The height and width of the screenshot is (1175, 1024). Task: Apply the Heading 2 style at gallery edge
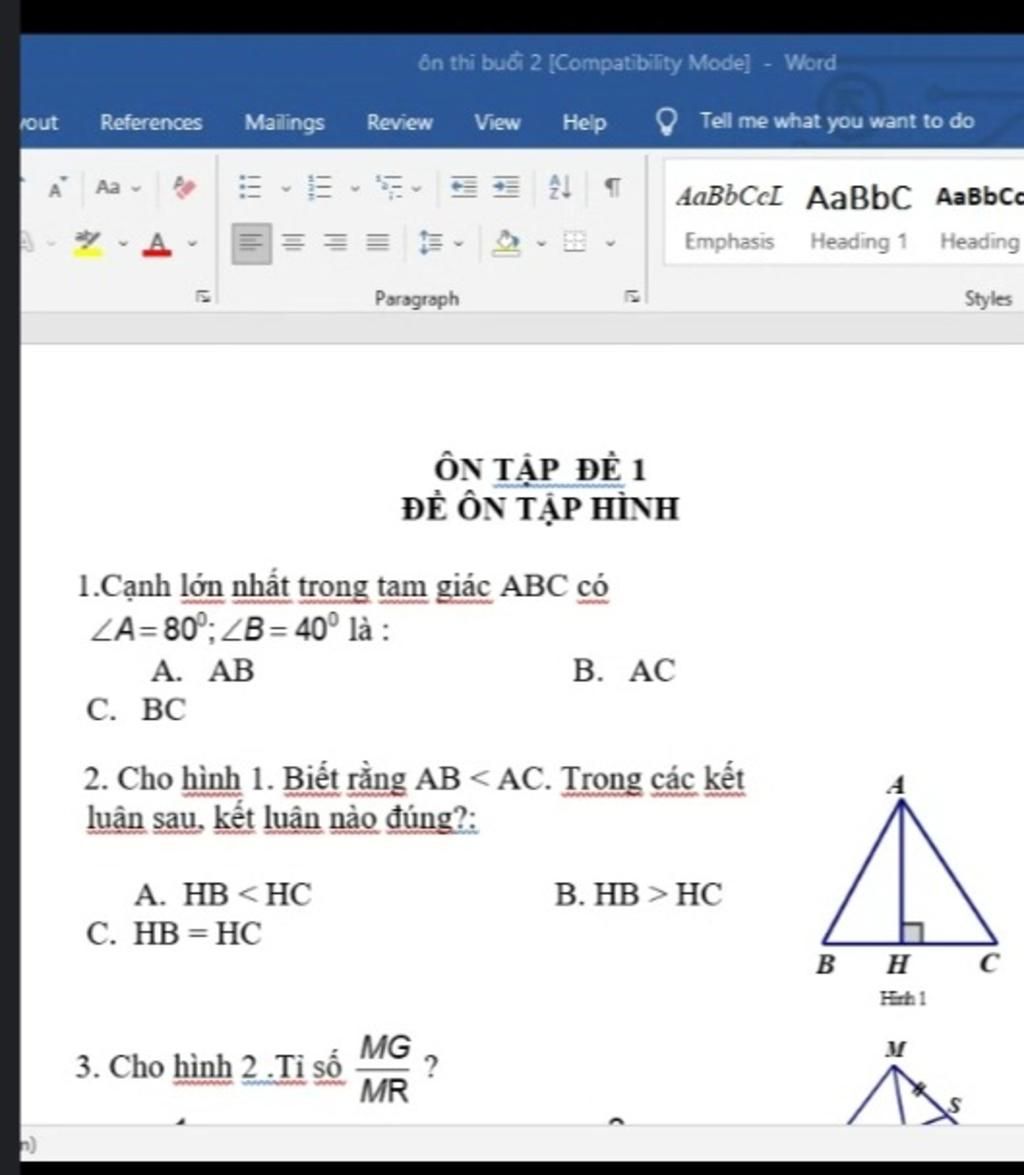point(979,217)
